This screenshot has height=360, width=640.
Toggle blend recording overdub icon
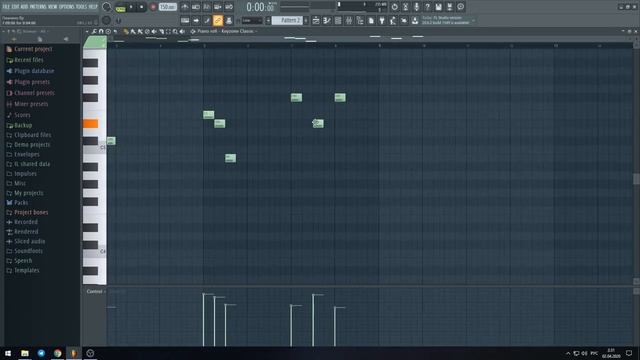(218, 7)
